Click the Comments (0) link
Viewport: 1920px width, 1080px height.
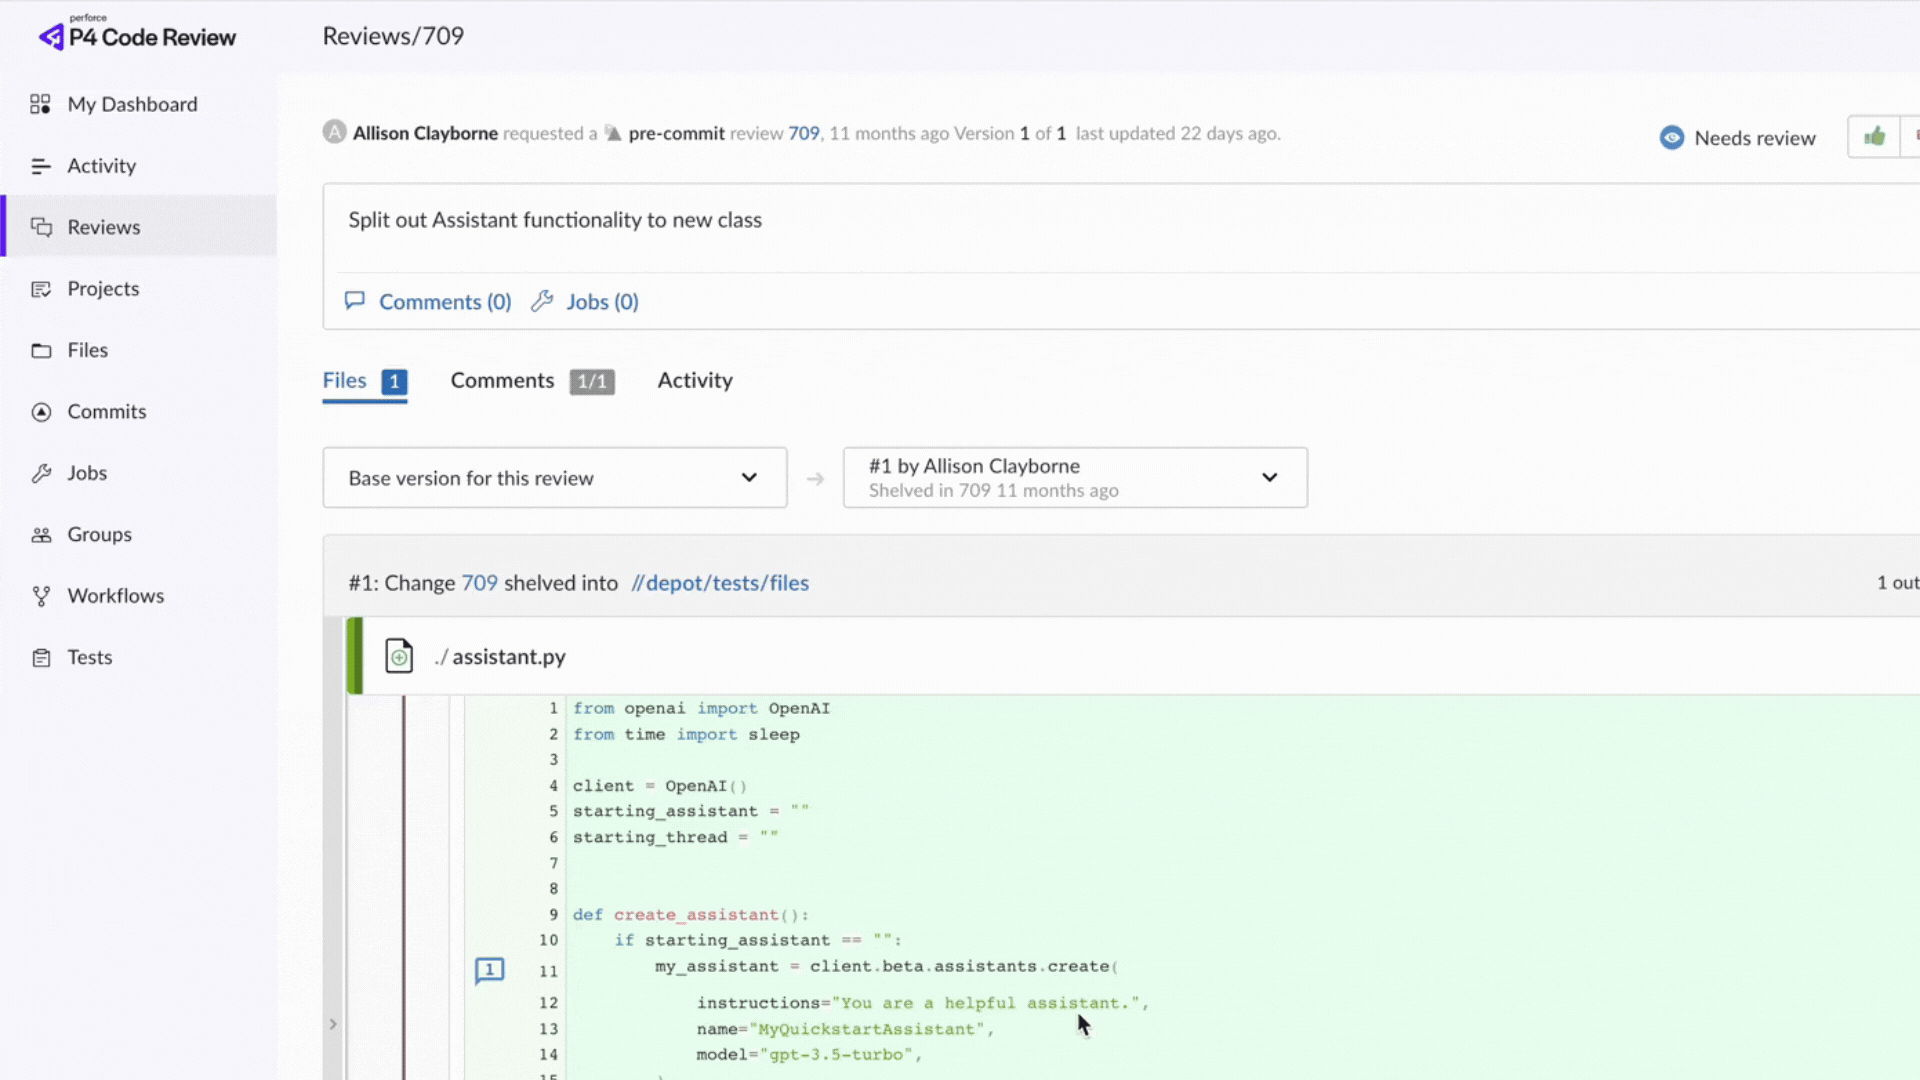(x=444, y=302)
